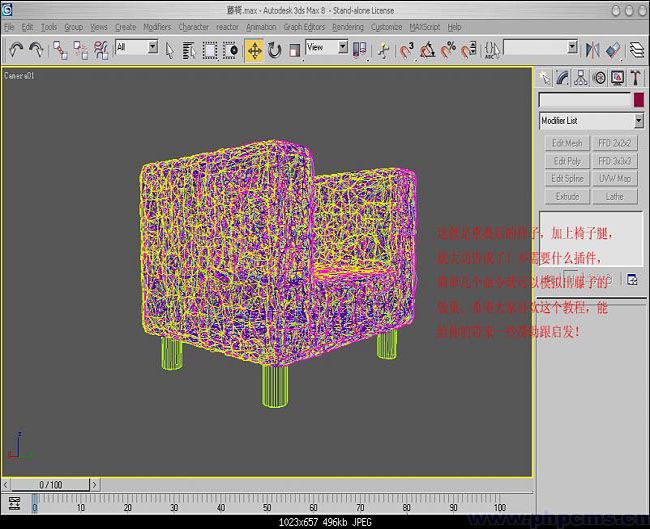Toggle the Window/Crossing selection mode
Screen dimensions: 650x529
pyautogui.click(x=232, y=48)
